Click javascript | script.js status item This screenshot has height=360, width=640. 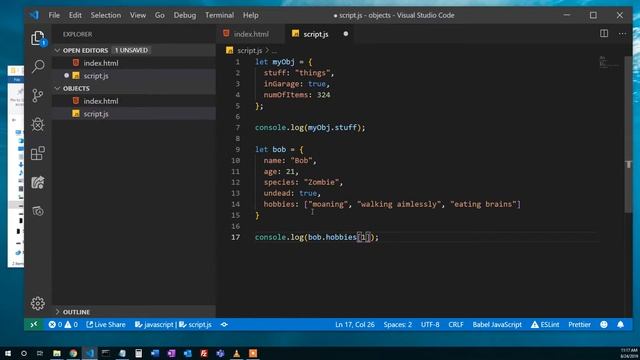(x=173, y=324)
